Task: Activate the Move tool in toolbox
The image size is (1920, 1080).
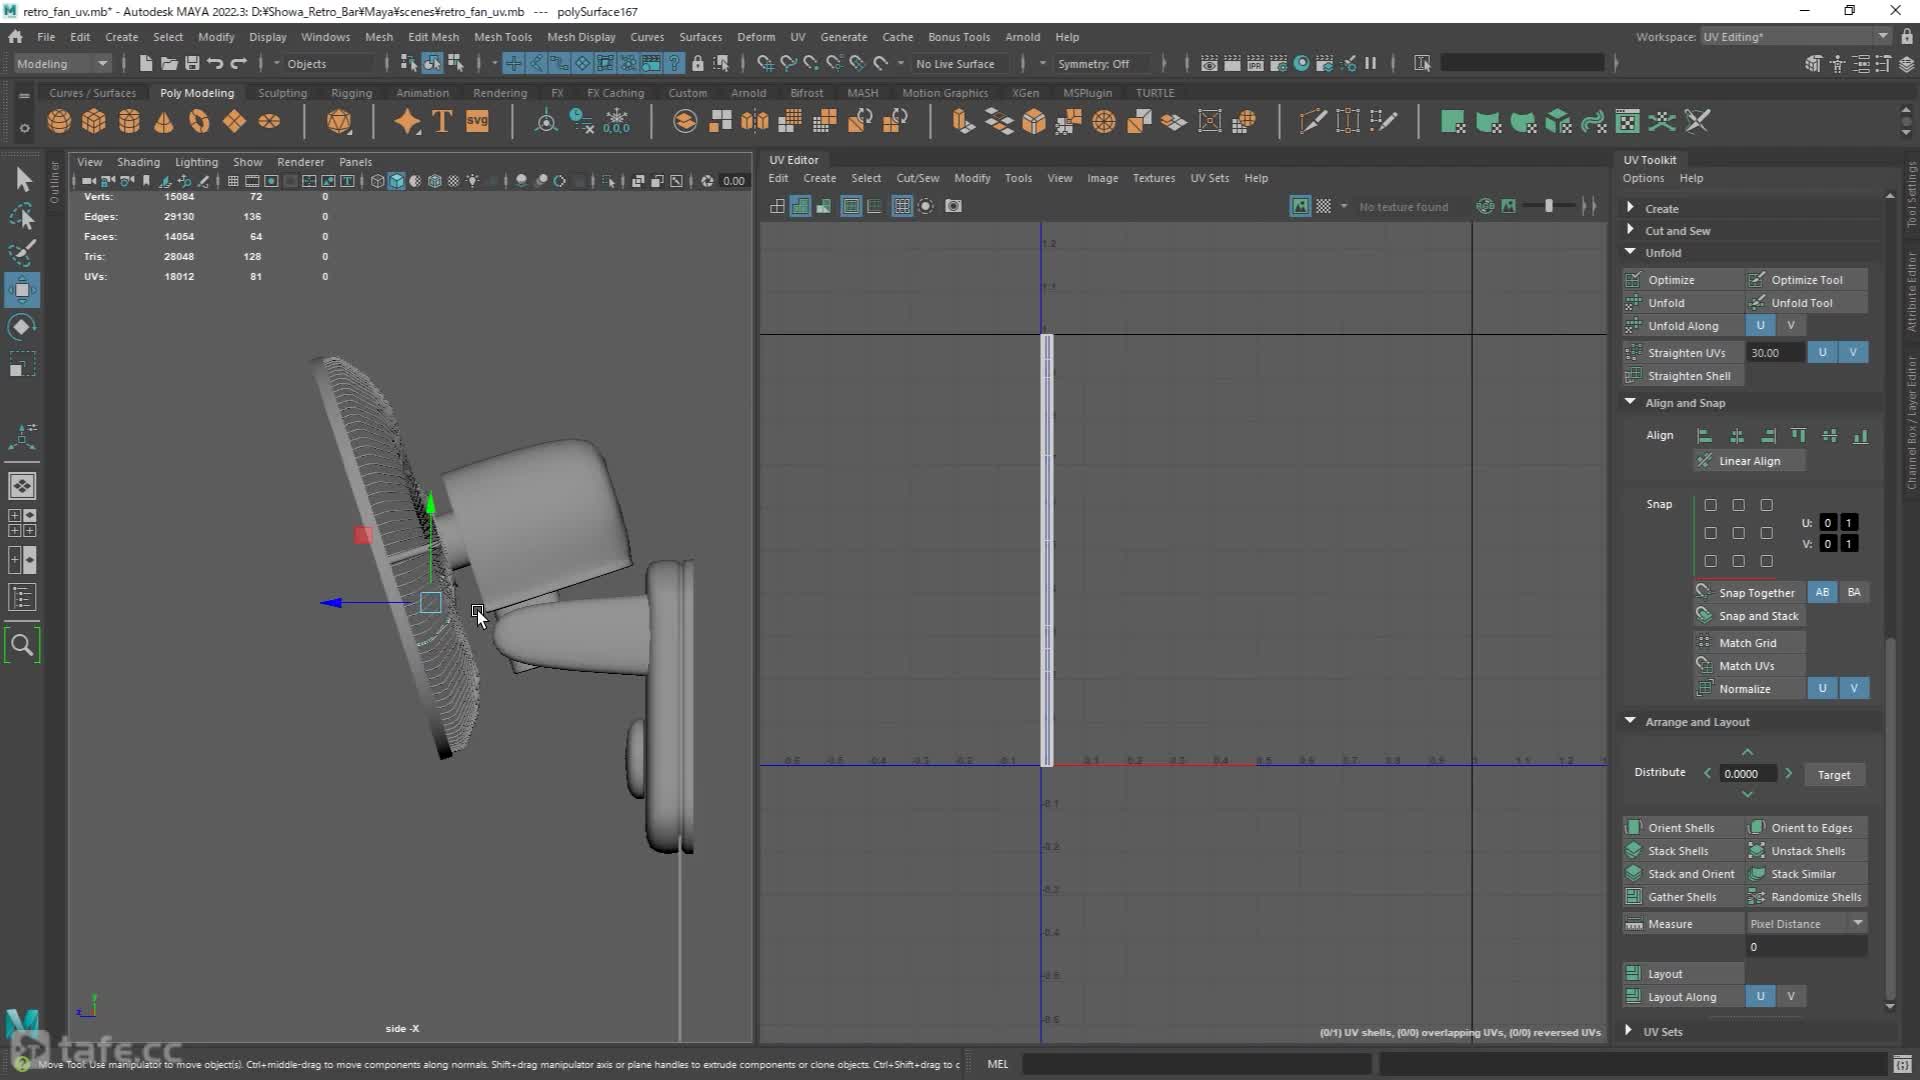Action: tap(22, 290)
